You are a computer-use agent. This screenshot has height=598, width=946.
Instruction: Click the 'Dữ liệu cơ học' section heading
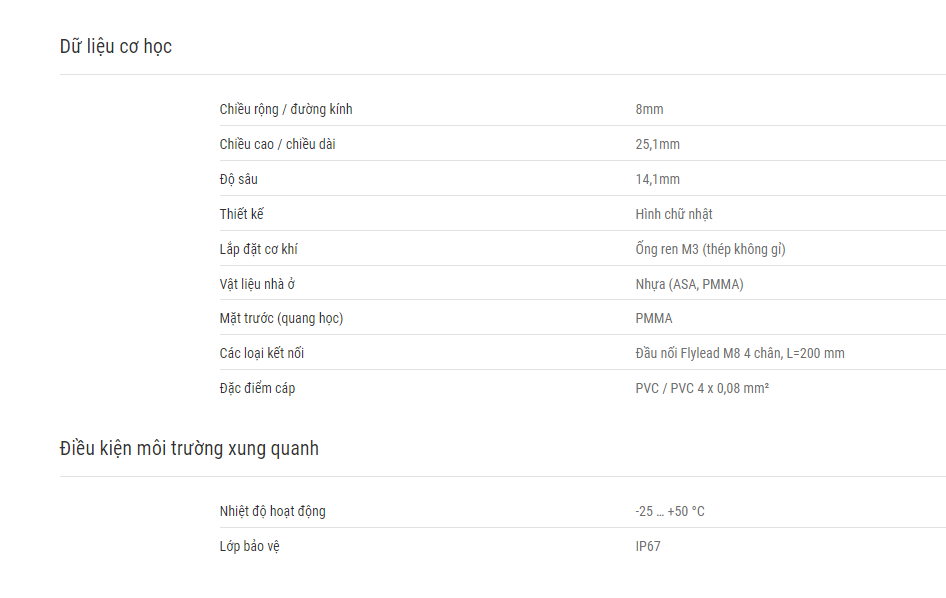(116, 46)
